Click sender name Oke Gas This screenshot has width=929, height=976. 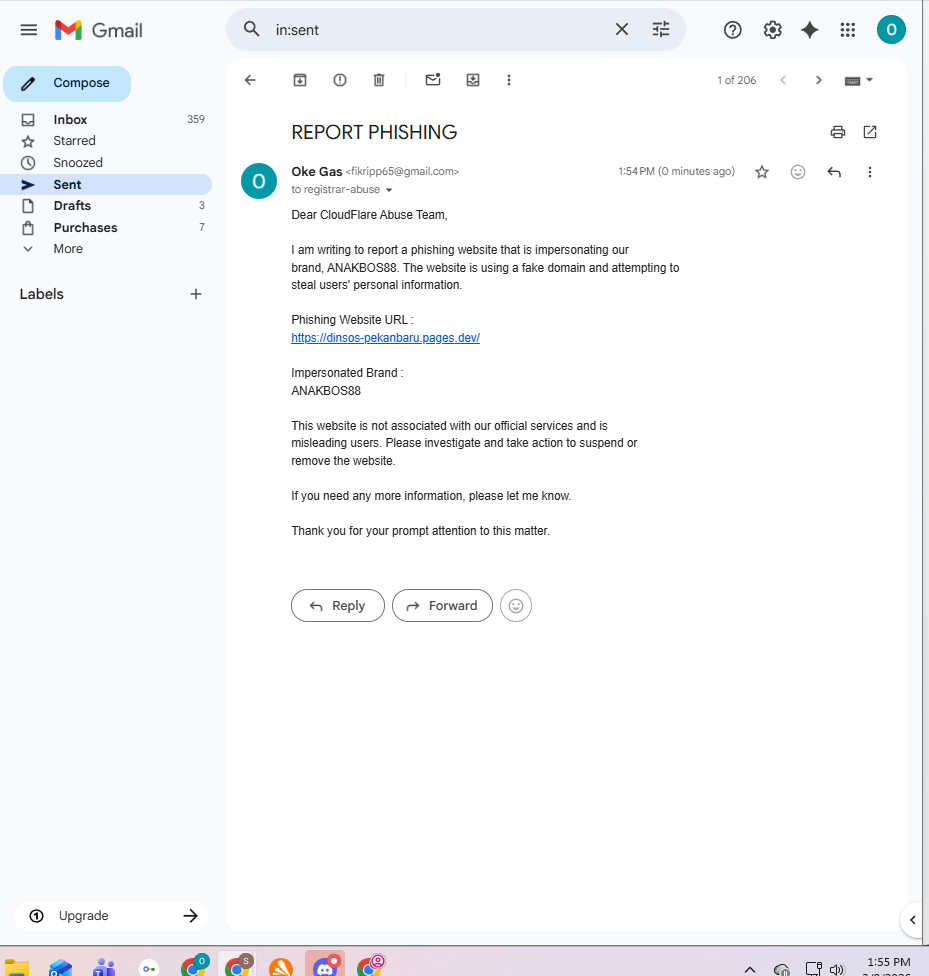[x=317, y=171]
